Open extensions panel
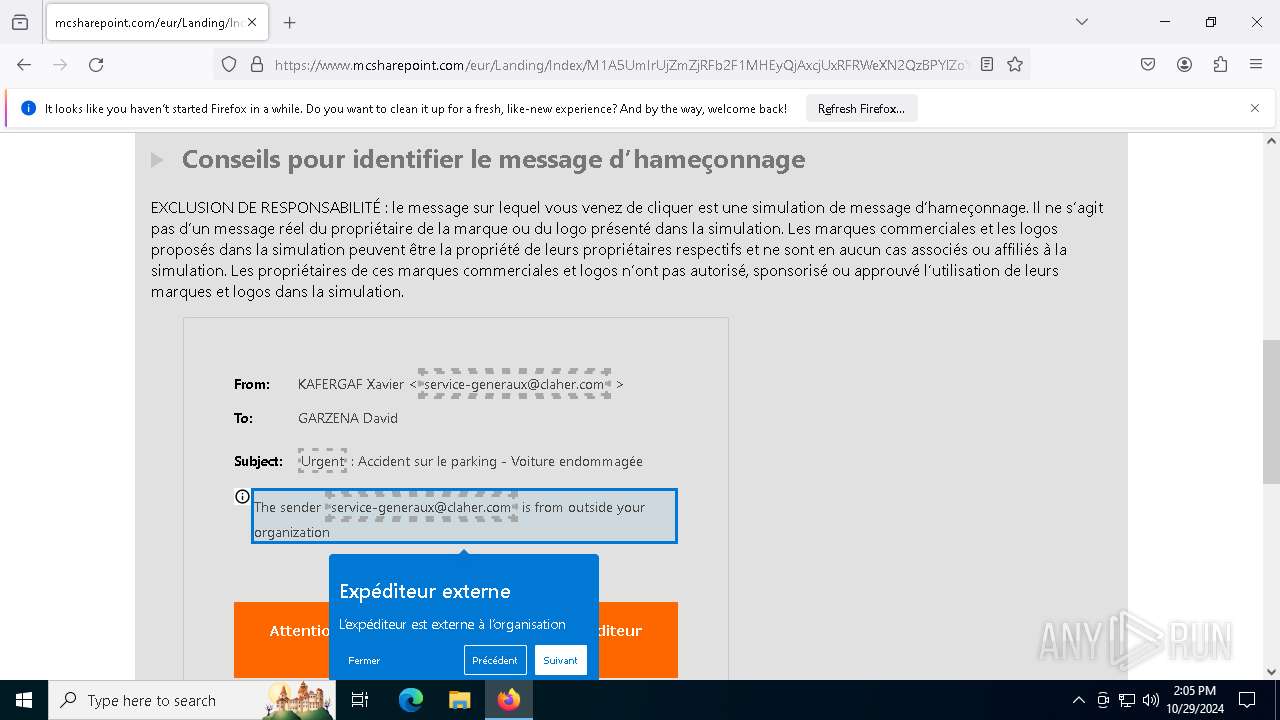Viewport: 1280px width, 720px height. [1220, 64]
